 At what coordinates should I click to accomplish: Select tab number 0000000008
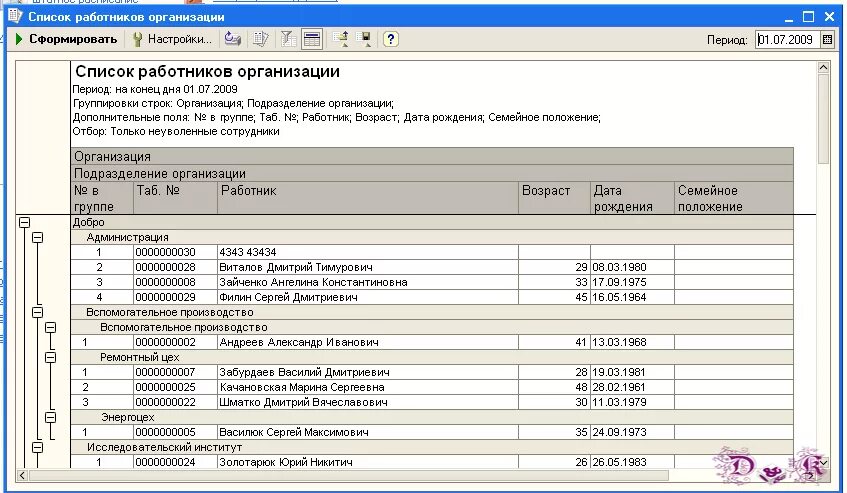pyautogui.click(x=165, y=282)
